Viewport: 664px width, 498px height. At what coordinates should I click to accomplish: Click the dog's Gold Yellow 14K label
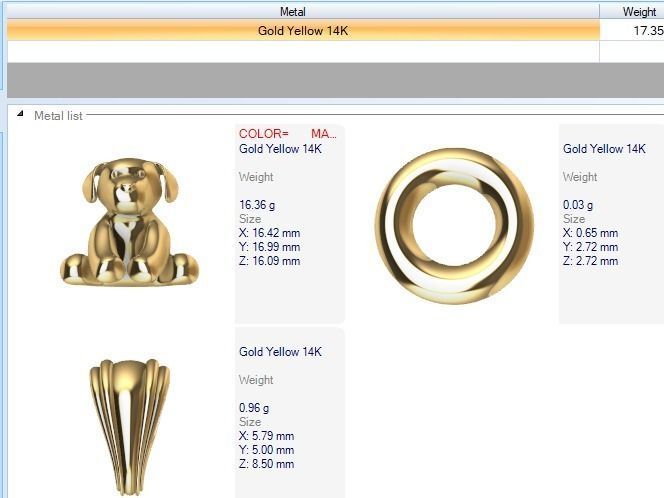coord(280,149)
